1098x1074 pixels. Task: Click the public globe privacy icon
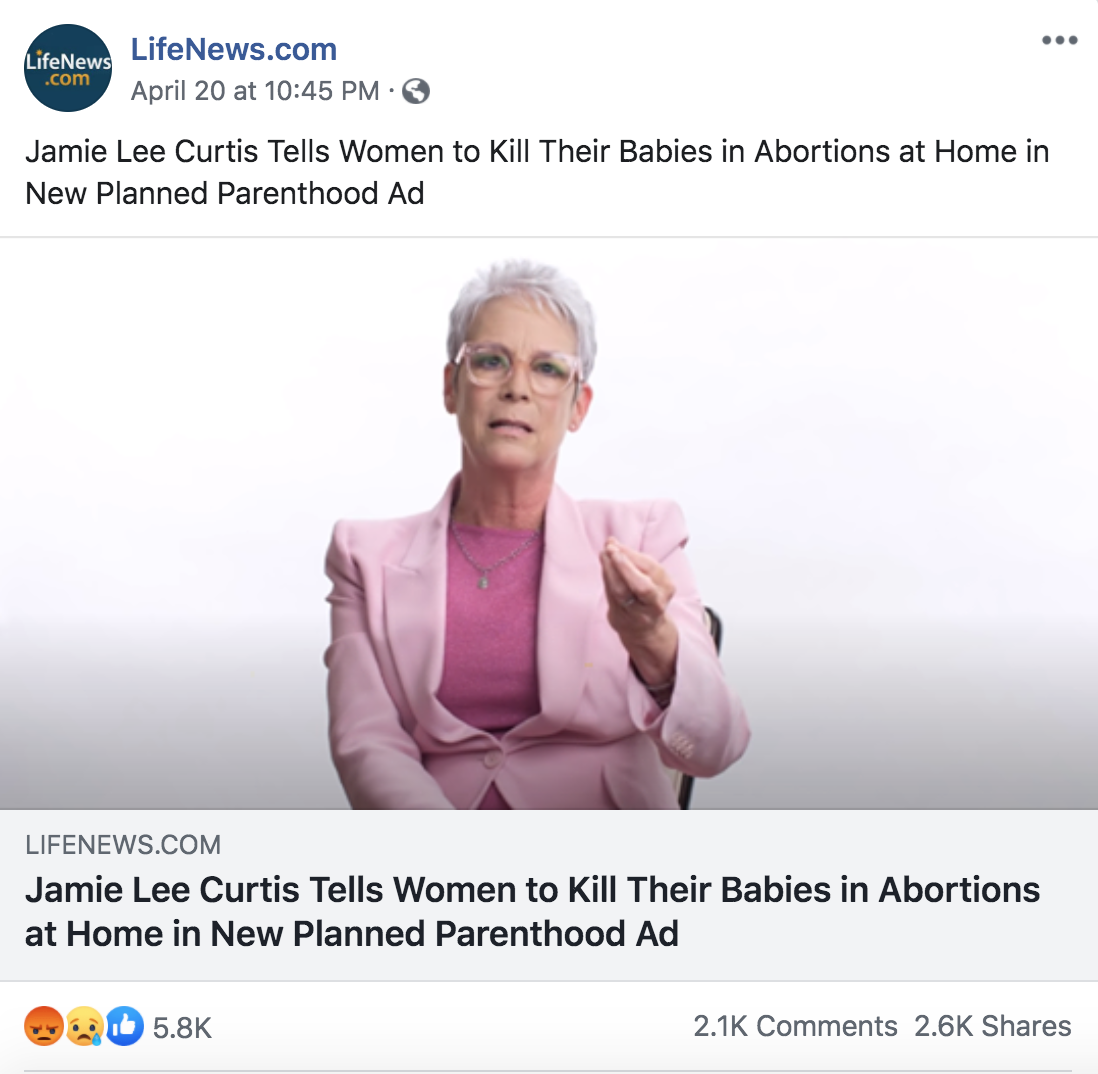[x=416, y=91]
